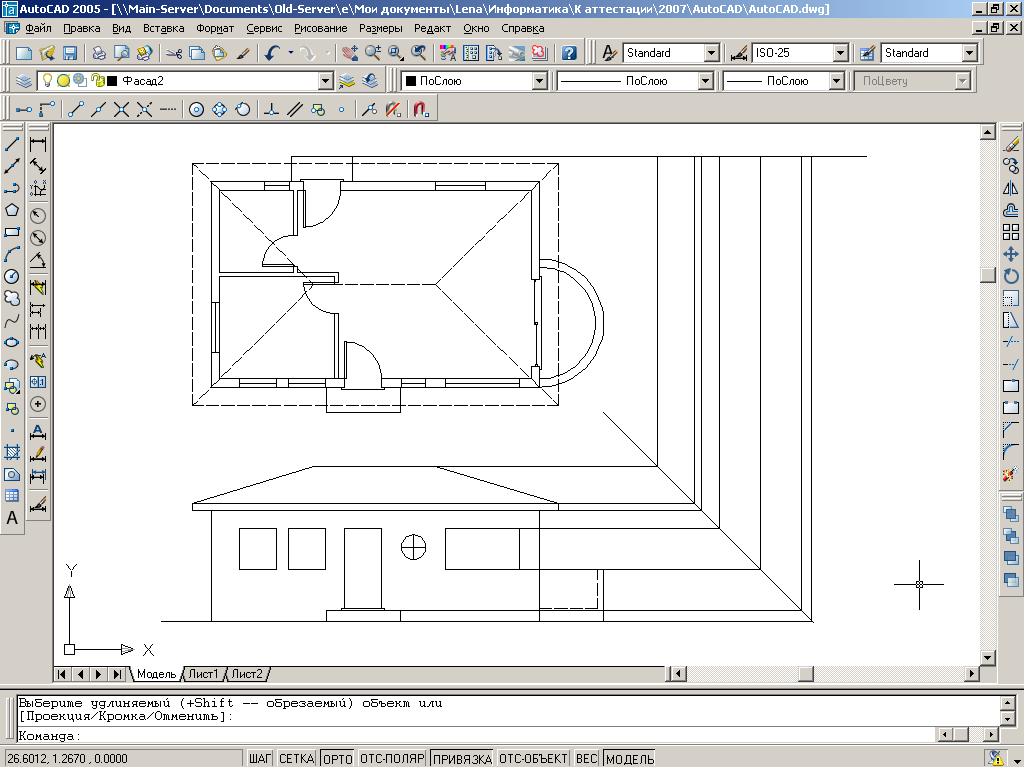
Task: Jump to the first layout tab arrow
Action: (62, 674)
